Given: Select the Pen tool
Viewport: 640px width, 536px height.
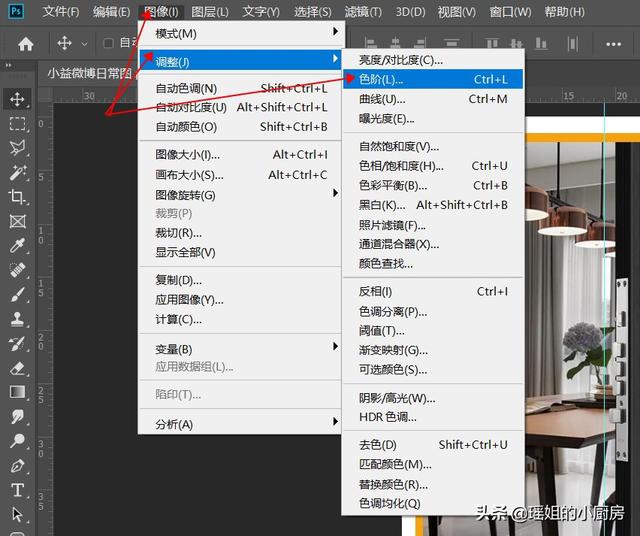Looking at the screenshot, I should pyautogui.click(x=17, y=465).
